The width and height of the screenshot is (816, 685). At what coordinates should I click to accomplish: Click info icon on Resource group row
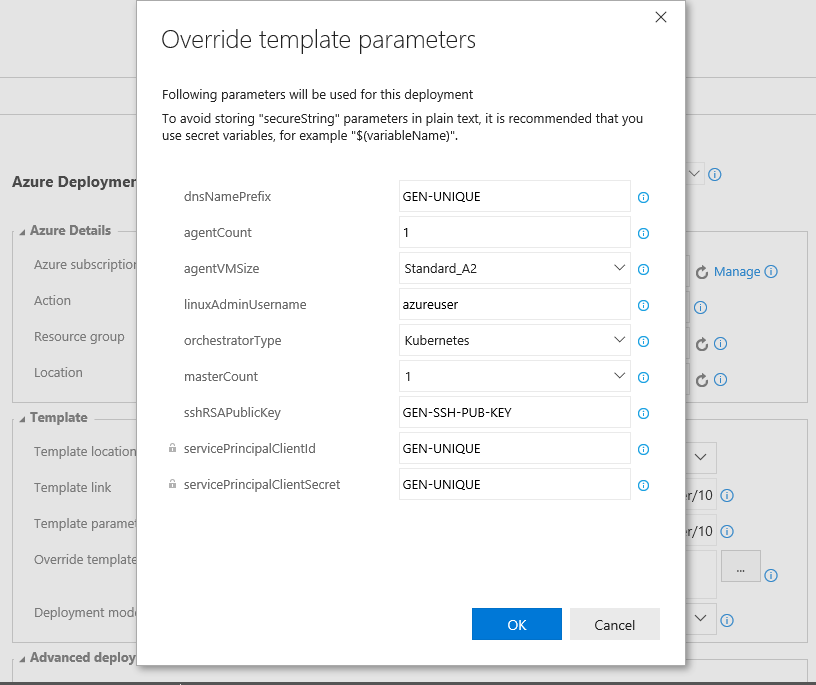point(720,344)
